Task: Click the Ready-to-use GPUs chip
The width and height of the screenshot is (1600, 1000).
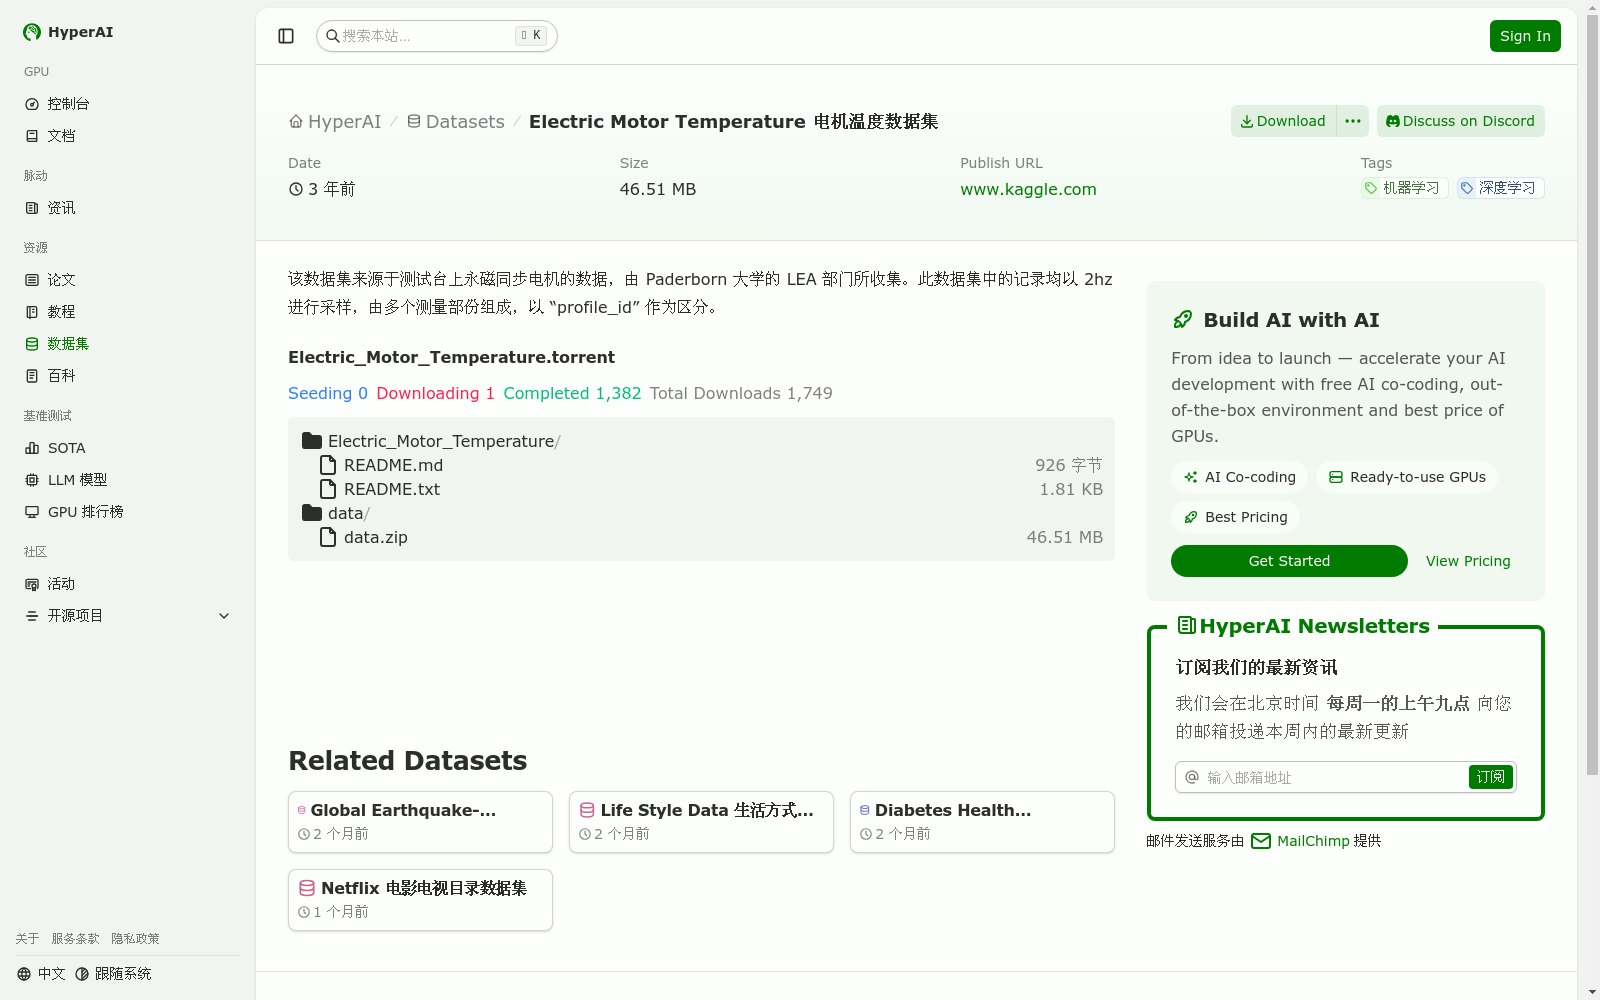Action: click(x=1407, y=477)
